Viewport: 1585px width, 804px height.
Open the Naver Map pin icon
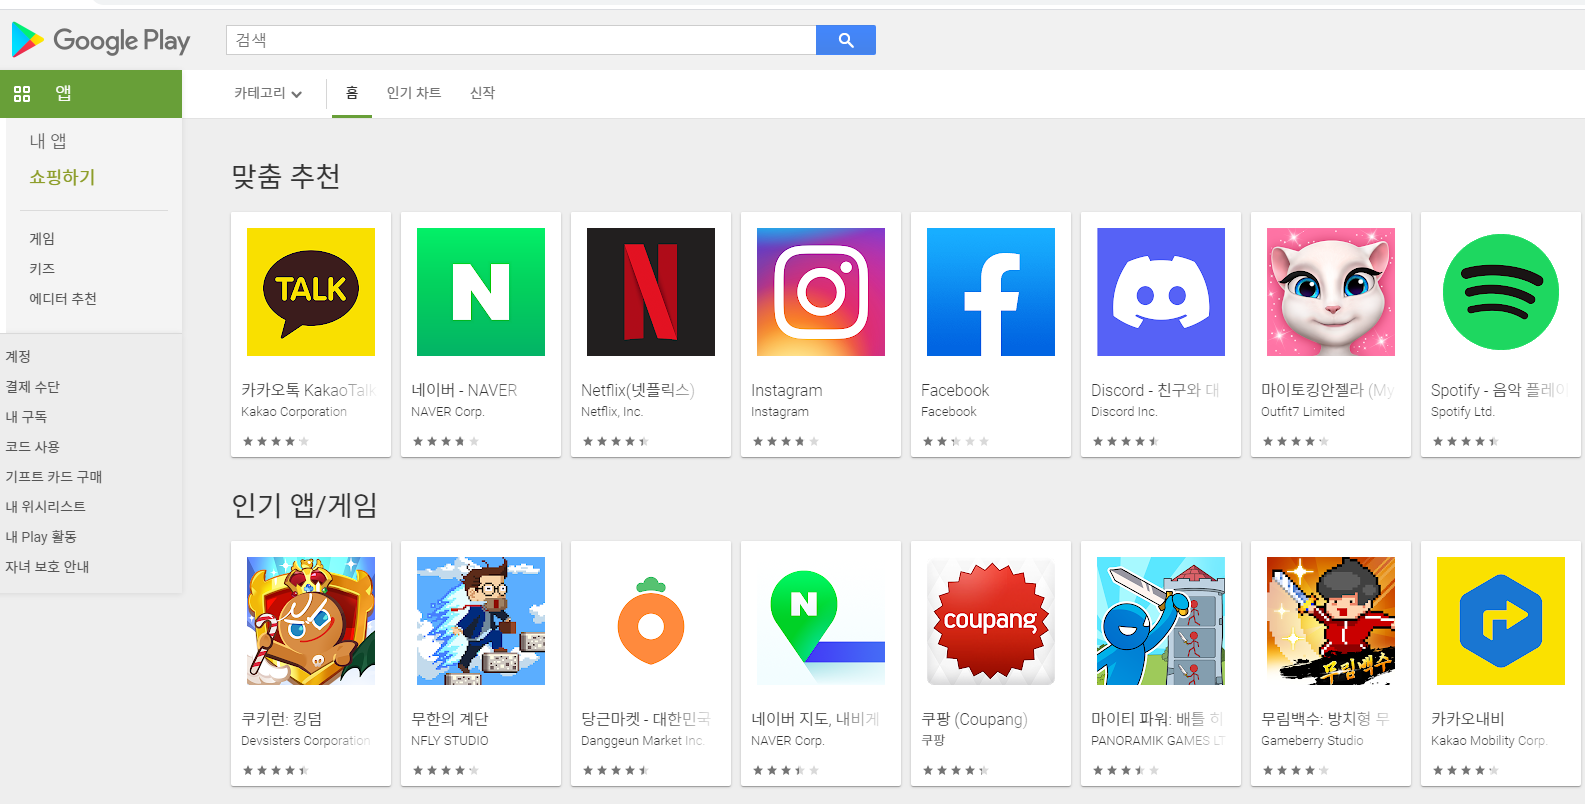(x=821, y=621)
